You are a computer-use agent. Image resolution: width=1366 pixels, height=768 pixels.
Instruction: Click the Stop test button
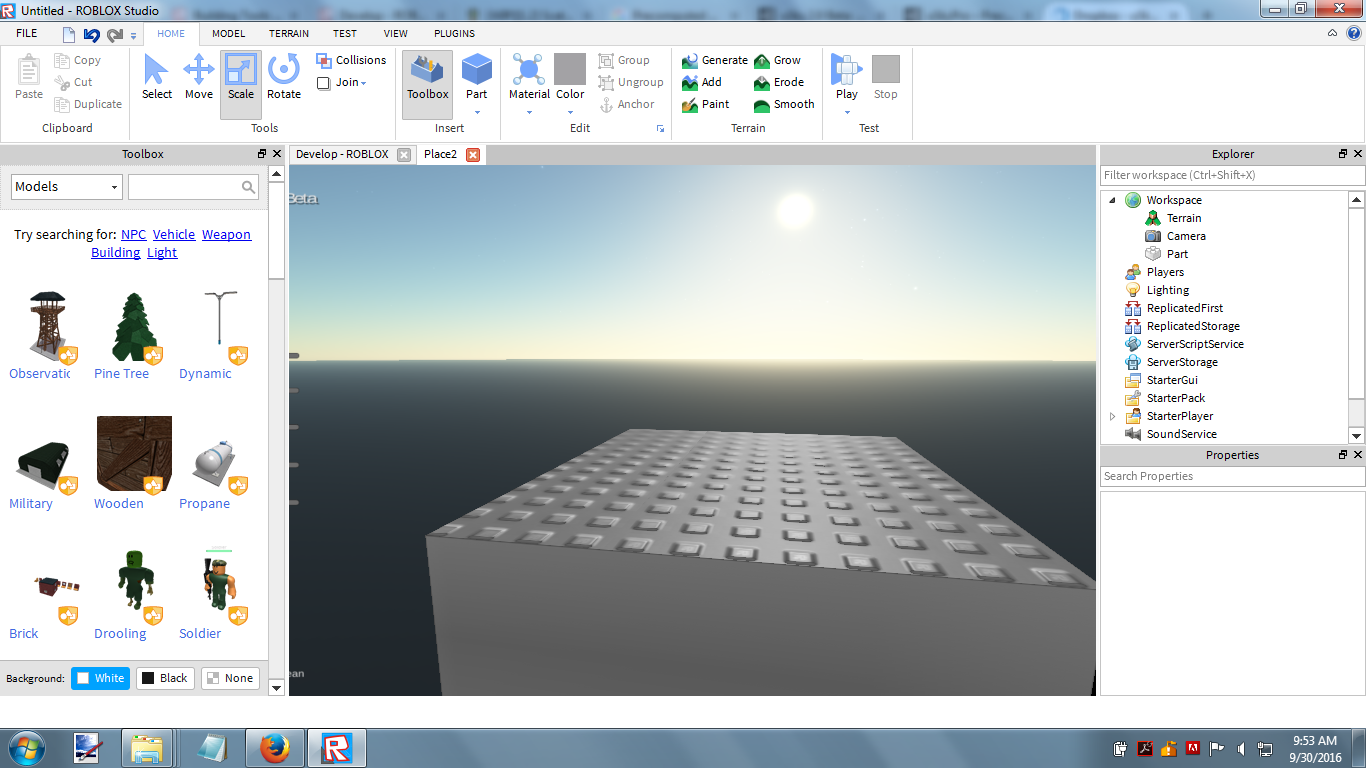pyautogui.click(x=886, y=77)
